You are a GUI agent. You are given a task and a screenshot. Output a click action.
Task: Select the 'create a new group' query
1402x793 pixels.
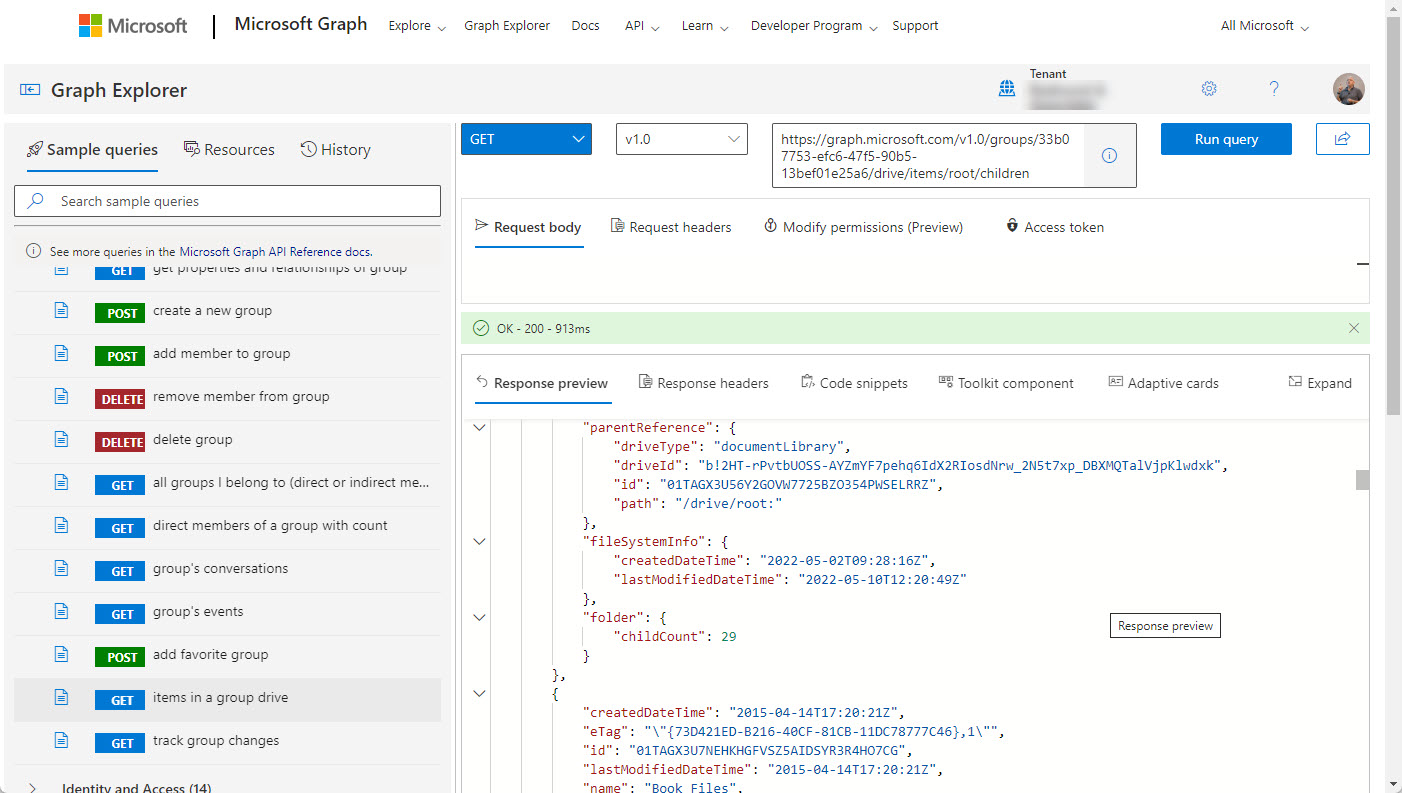pyautogui.click(x=228, y=311)
